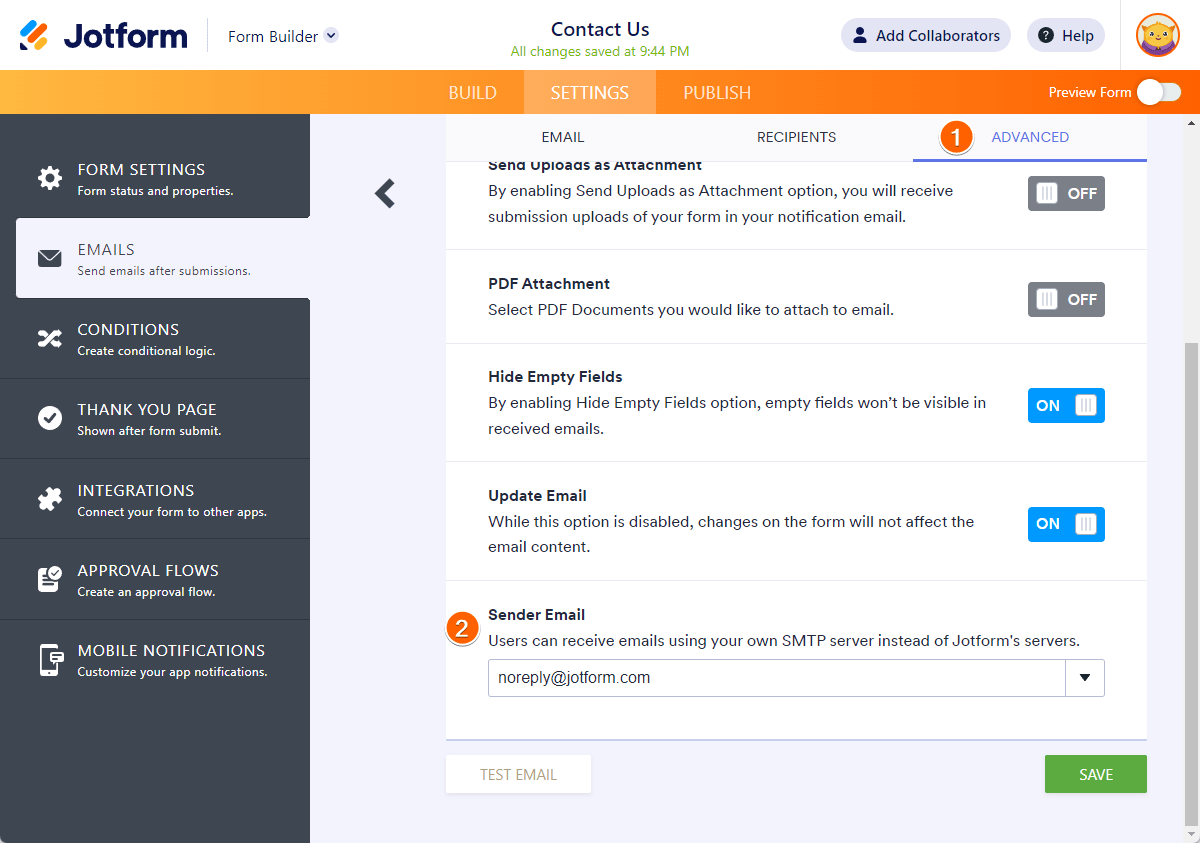Screen dimensions: 1200x843
Task: Go to the Publish tab
Action: [x=717, y=93]
